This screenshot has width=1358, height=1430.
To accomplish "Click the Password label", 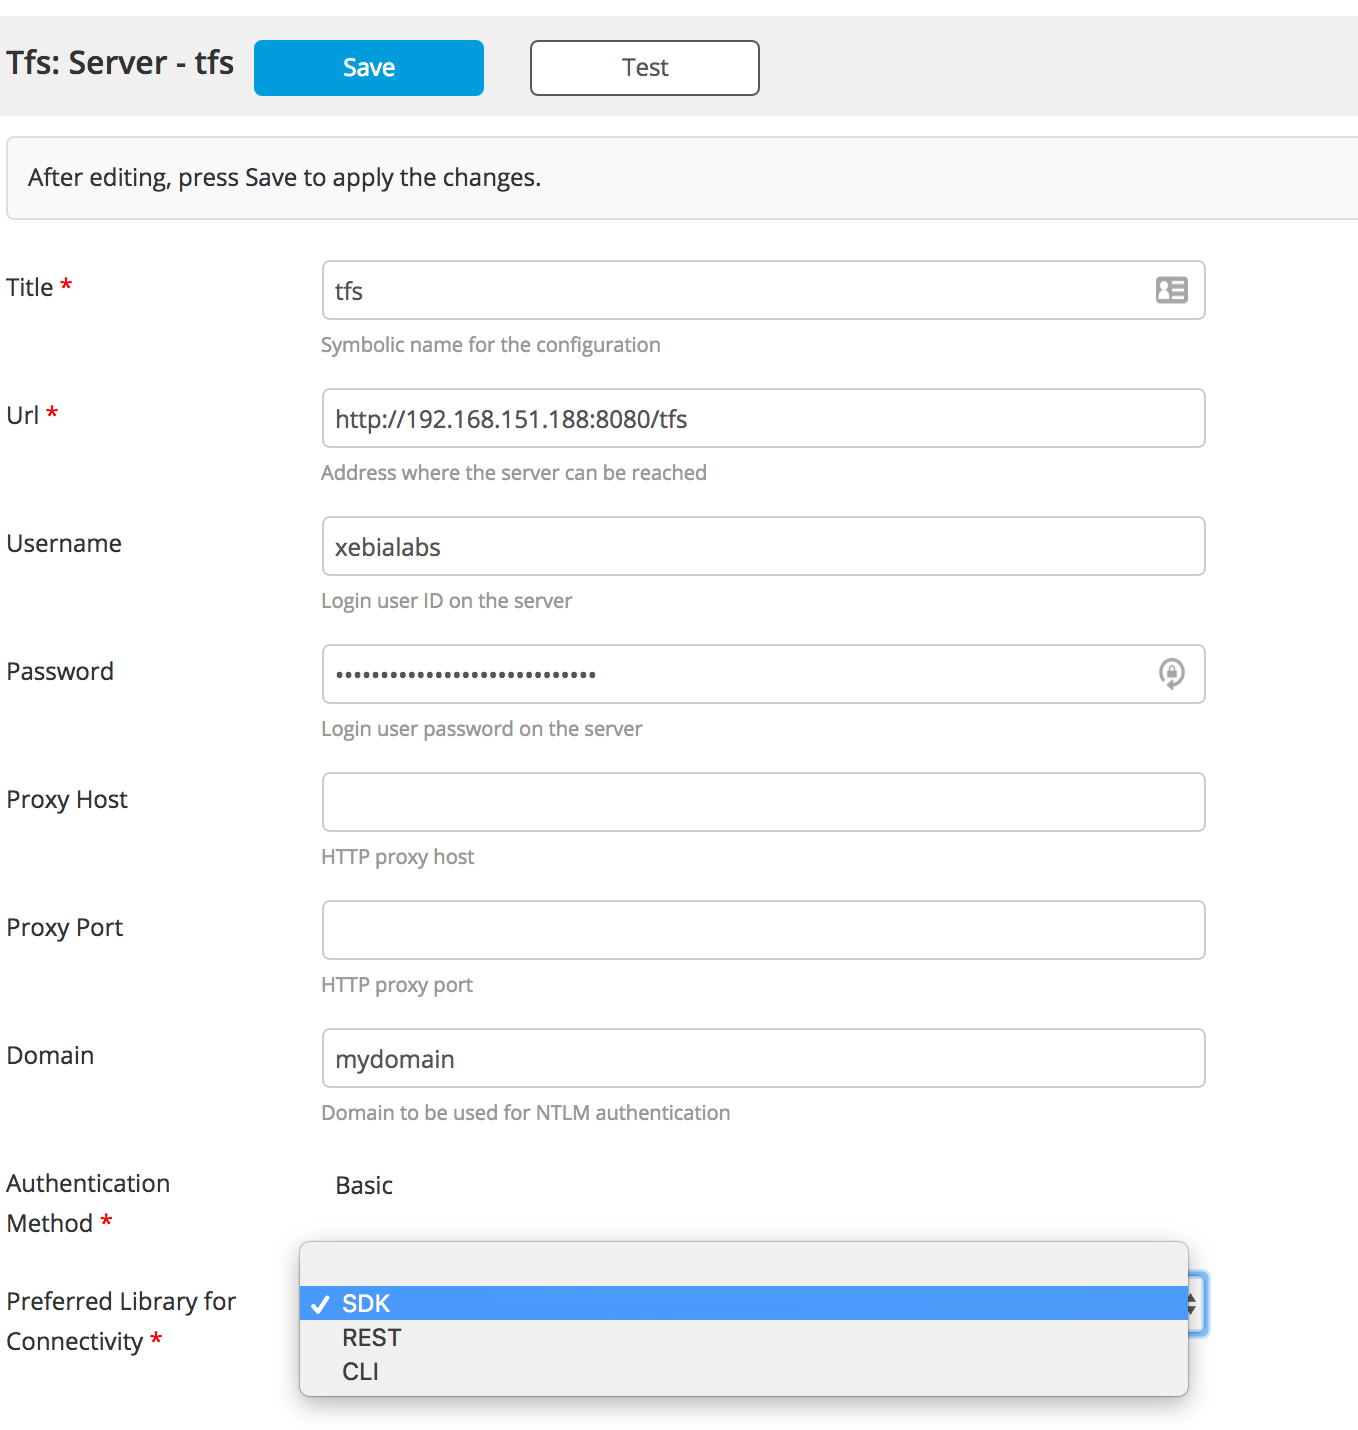I will (x=60, y=672).
